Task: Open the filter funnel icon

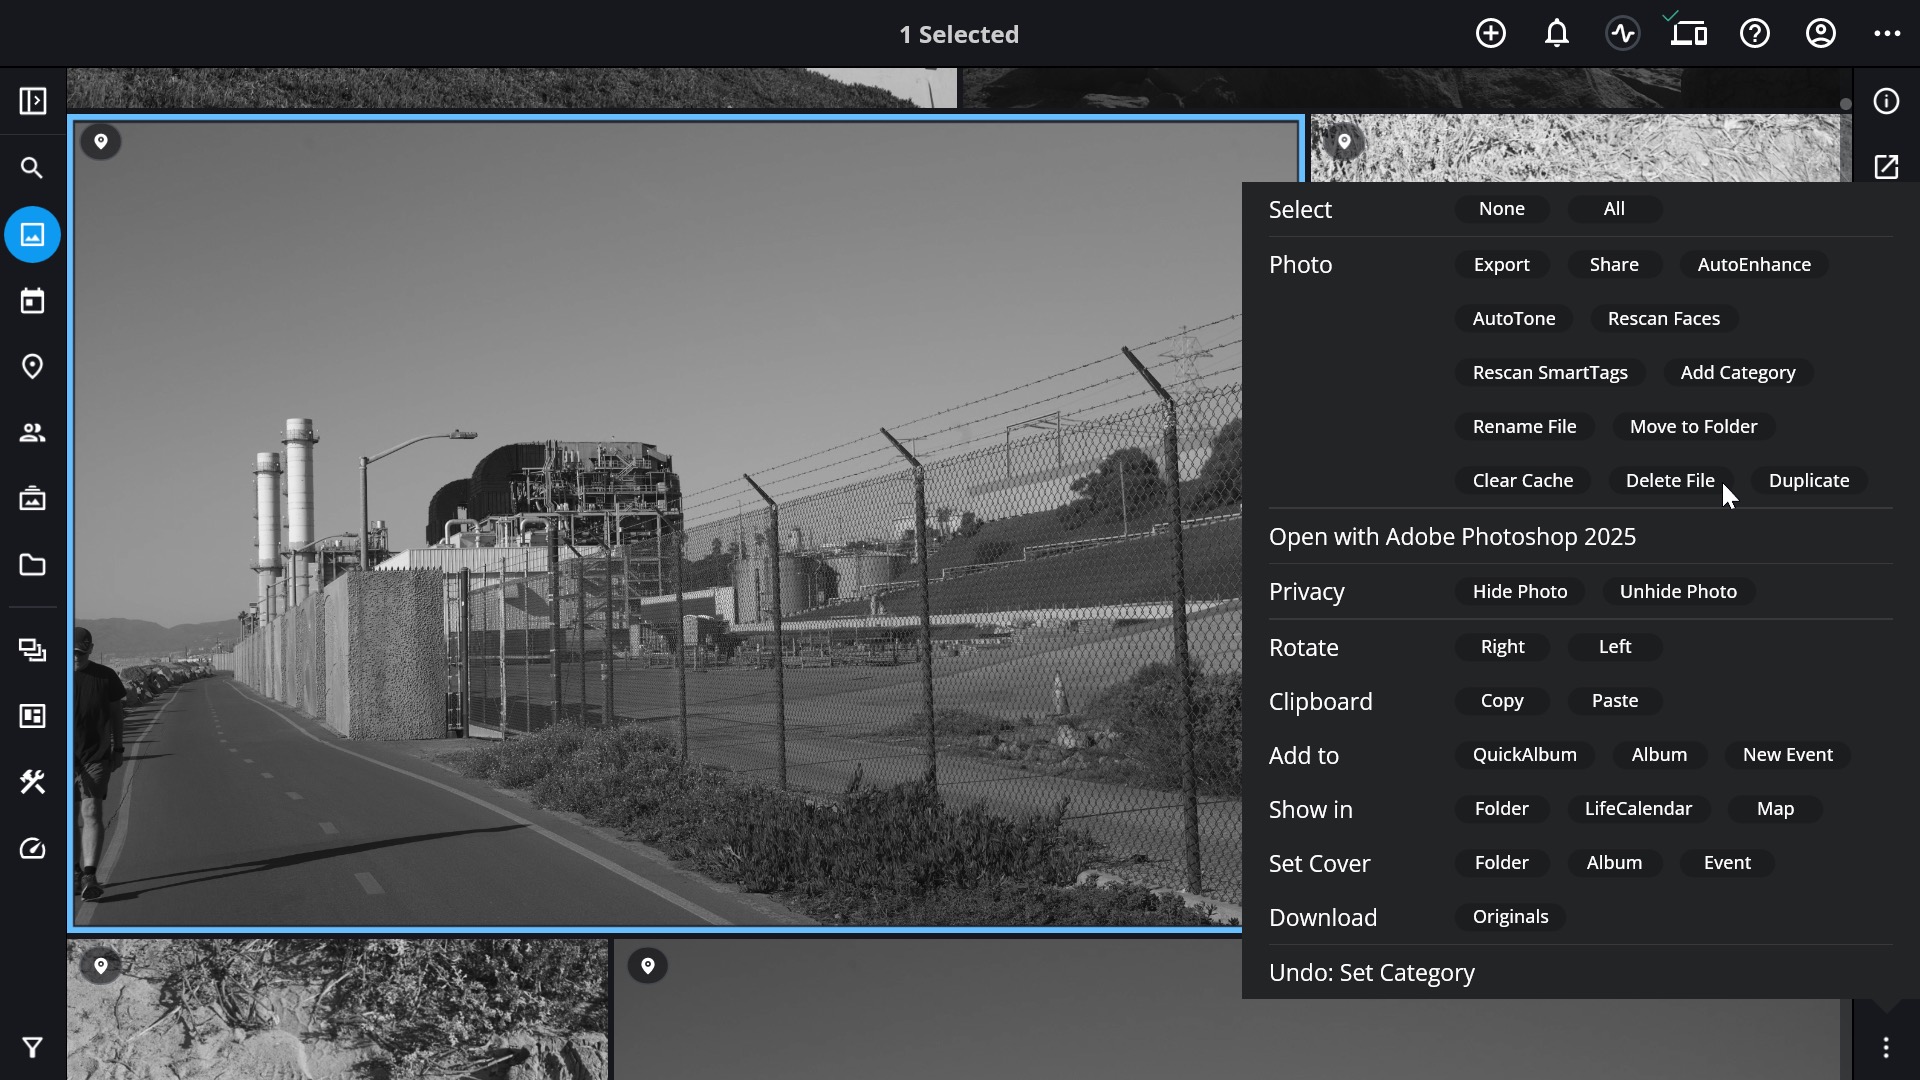Action: 32,1047
